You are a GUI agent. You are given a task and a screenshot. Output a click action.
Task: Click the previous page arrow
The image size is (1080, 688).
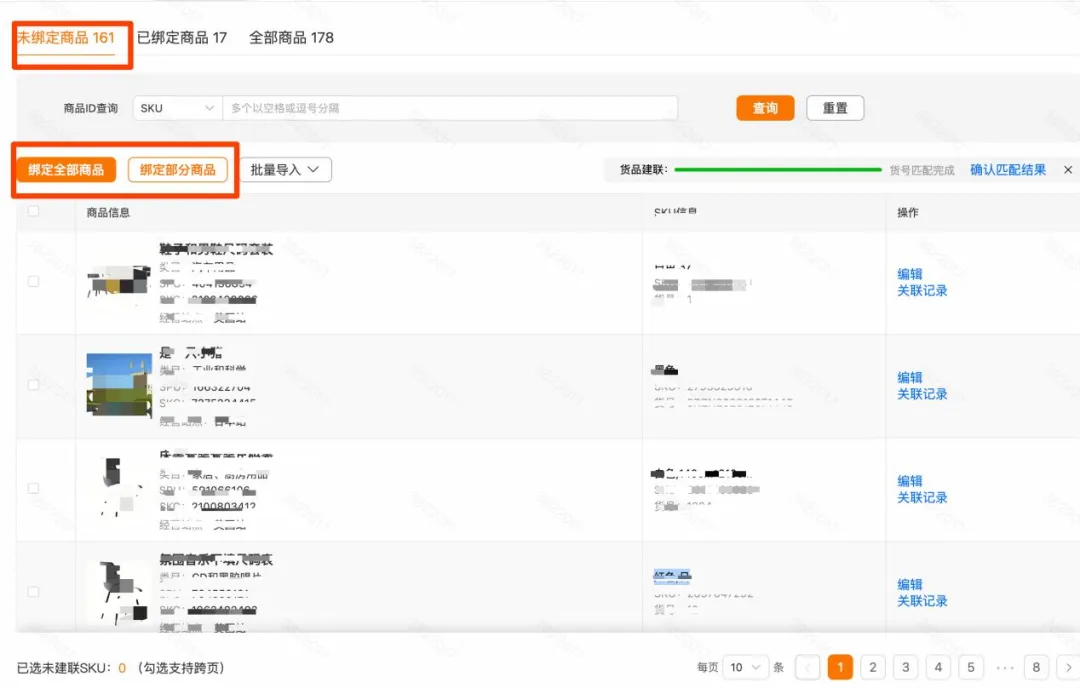[807, 667]
